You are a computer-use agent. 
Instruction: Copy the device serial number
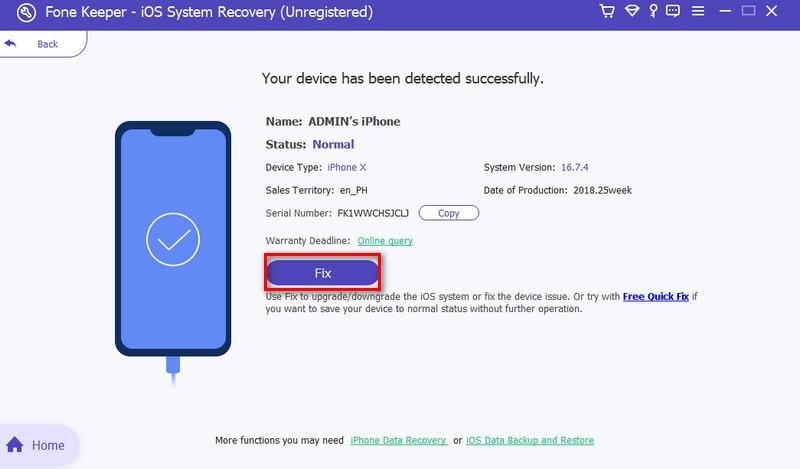click(x=448, y=213)
